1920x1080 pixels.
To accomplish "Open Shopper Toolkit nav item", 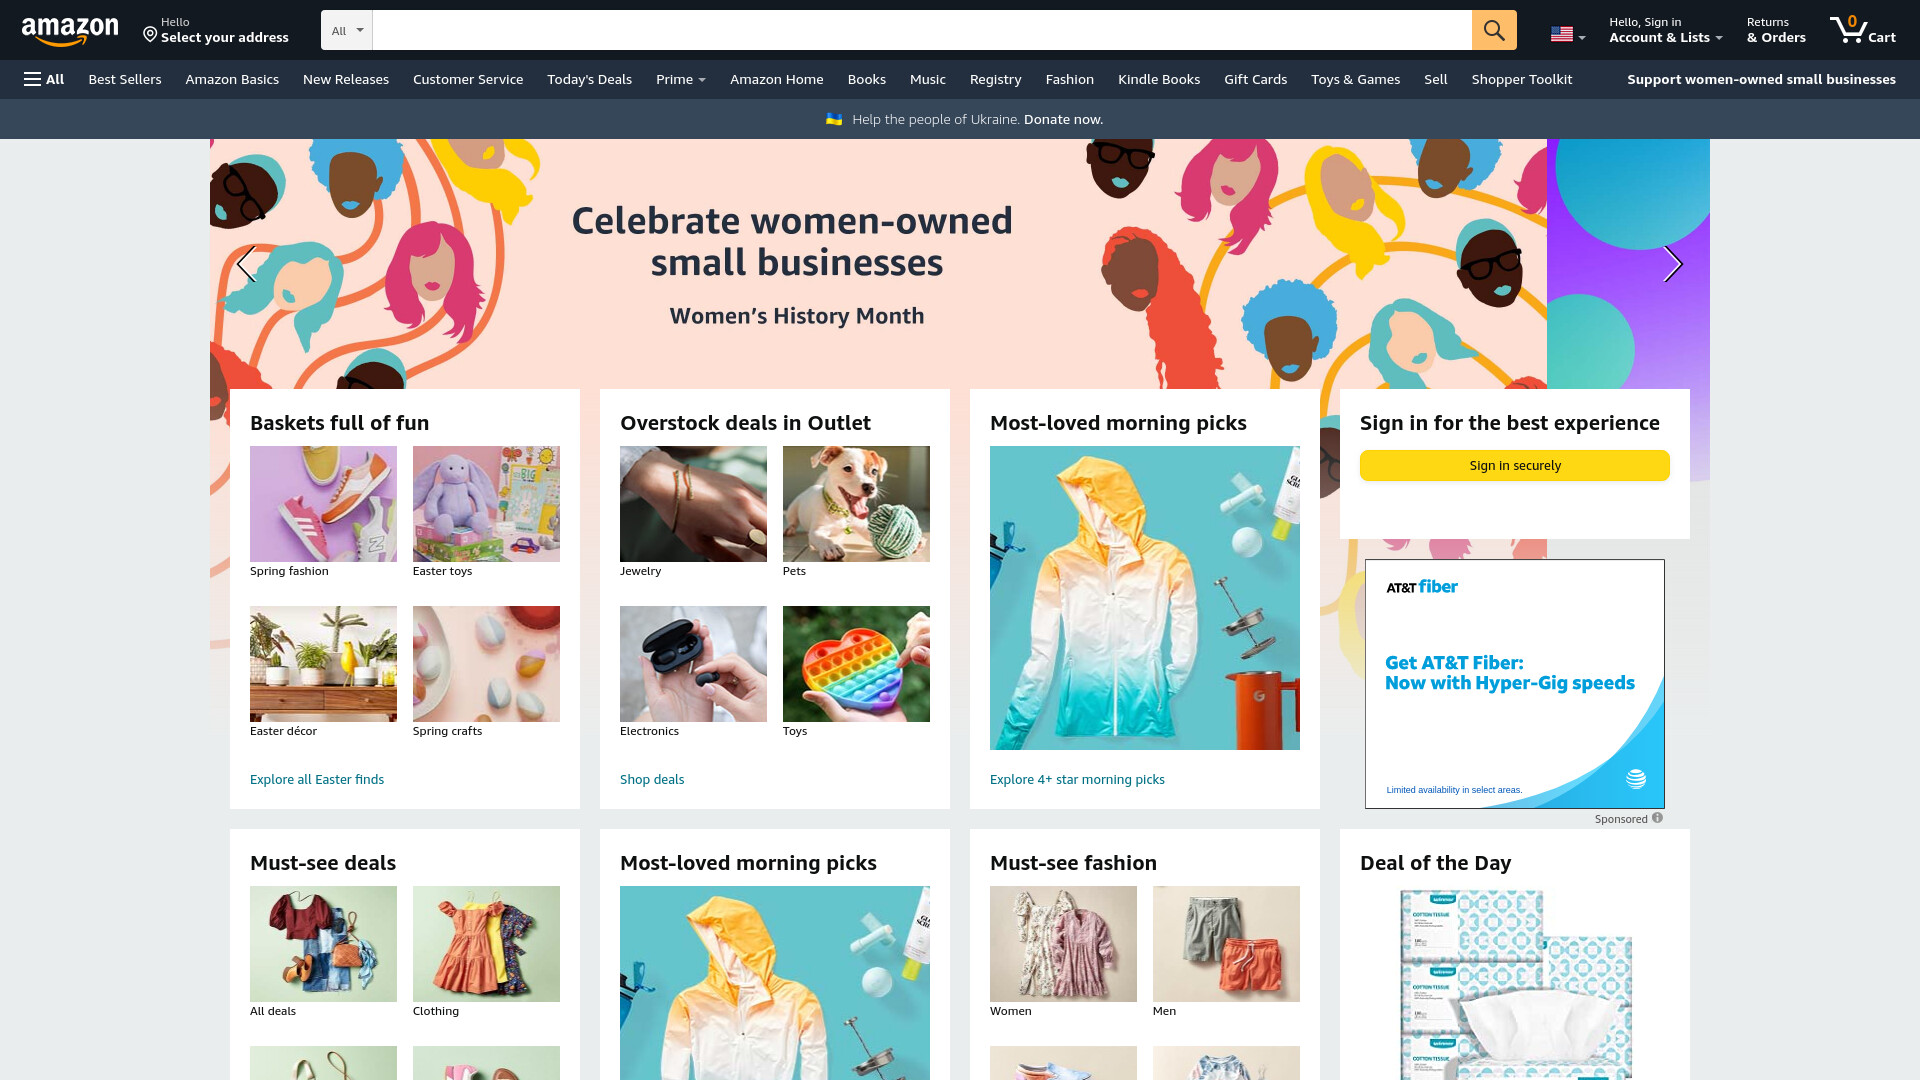I will pos(1522,79).
